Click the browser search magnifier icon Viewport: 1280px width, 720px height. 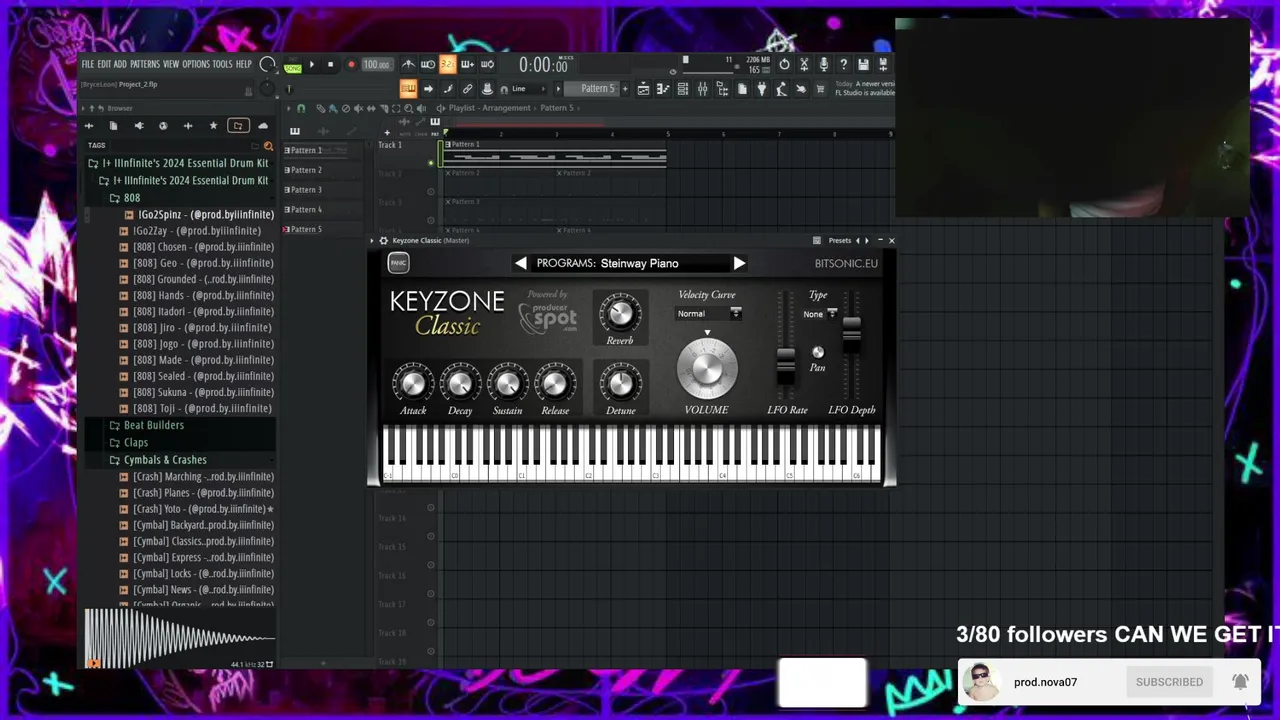click(268, 146)
